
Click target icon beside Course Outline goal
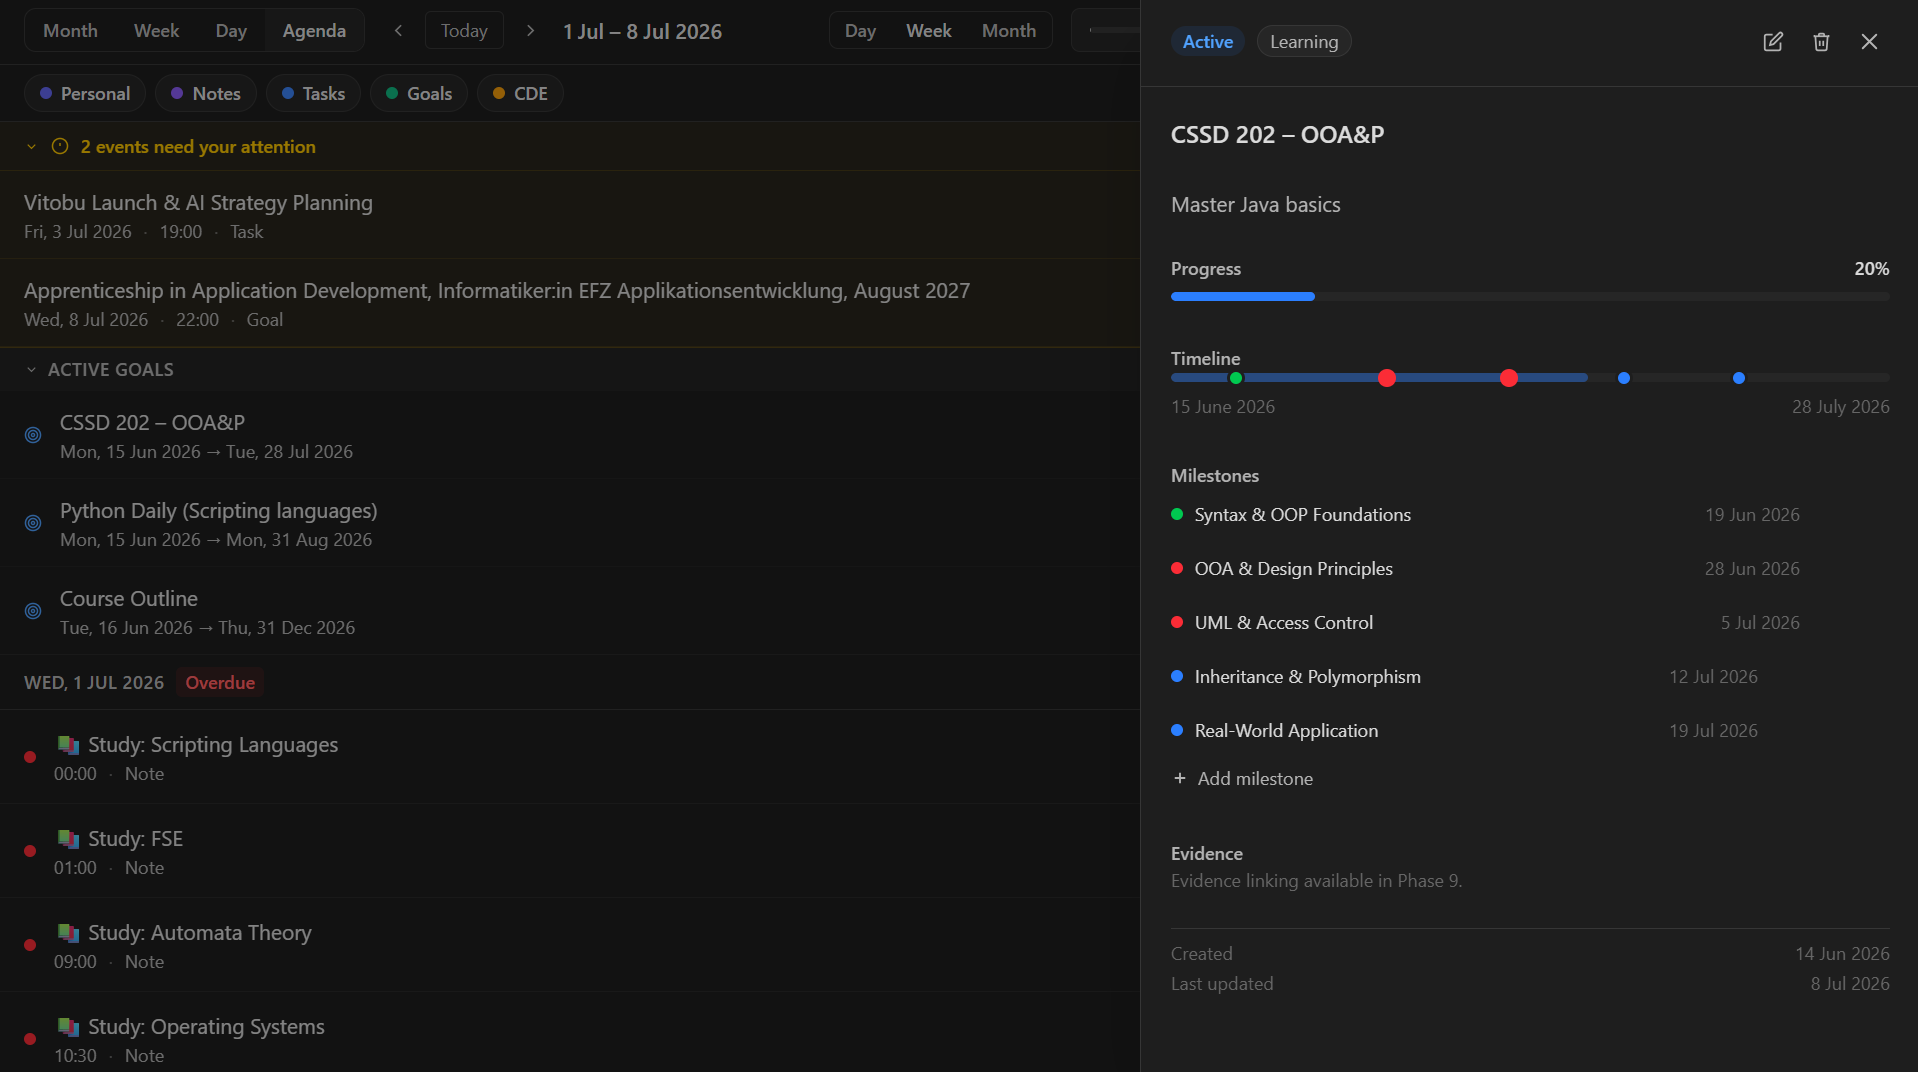(33, 611)
